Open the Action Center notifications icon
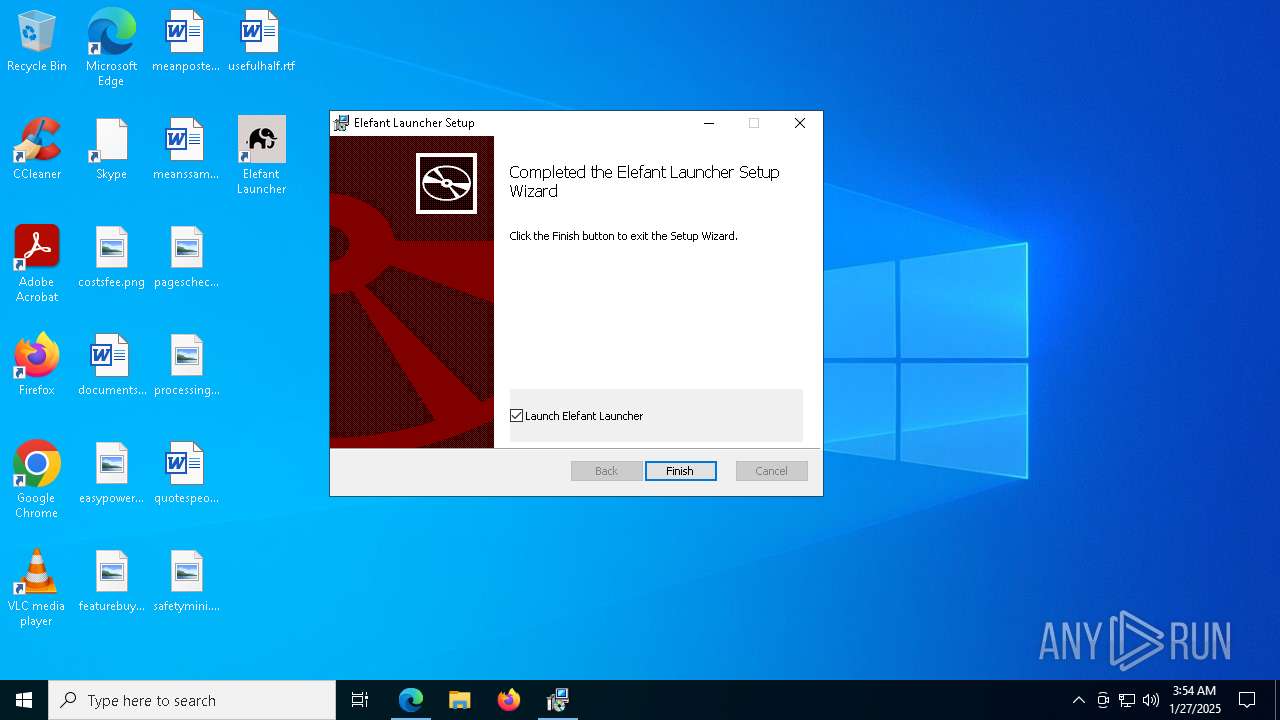Viewport: 1280px width, 720px height. coord(1247,700)
